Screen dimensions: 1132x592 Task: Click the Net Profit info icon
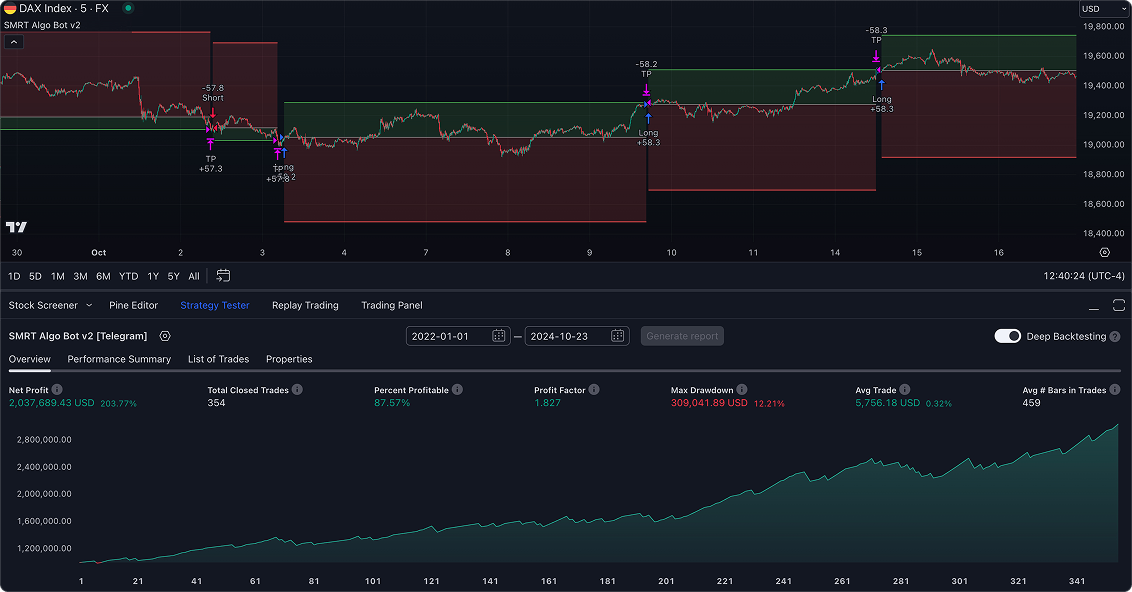[57, 390]
